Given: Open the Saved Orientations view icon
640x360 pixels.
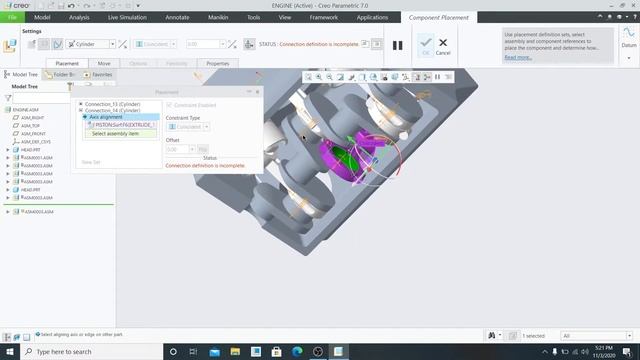Looking at the screenshot, I should (373, 77).
